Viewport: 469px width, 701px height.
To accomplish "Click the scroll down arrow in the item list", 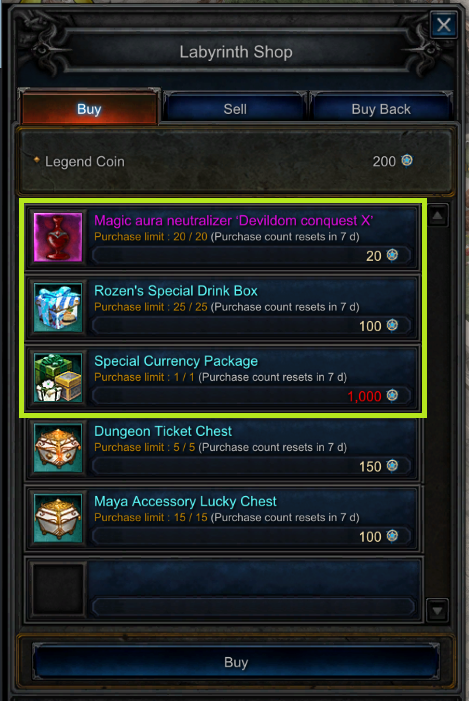I will coord(437,610).
